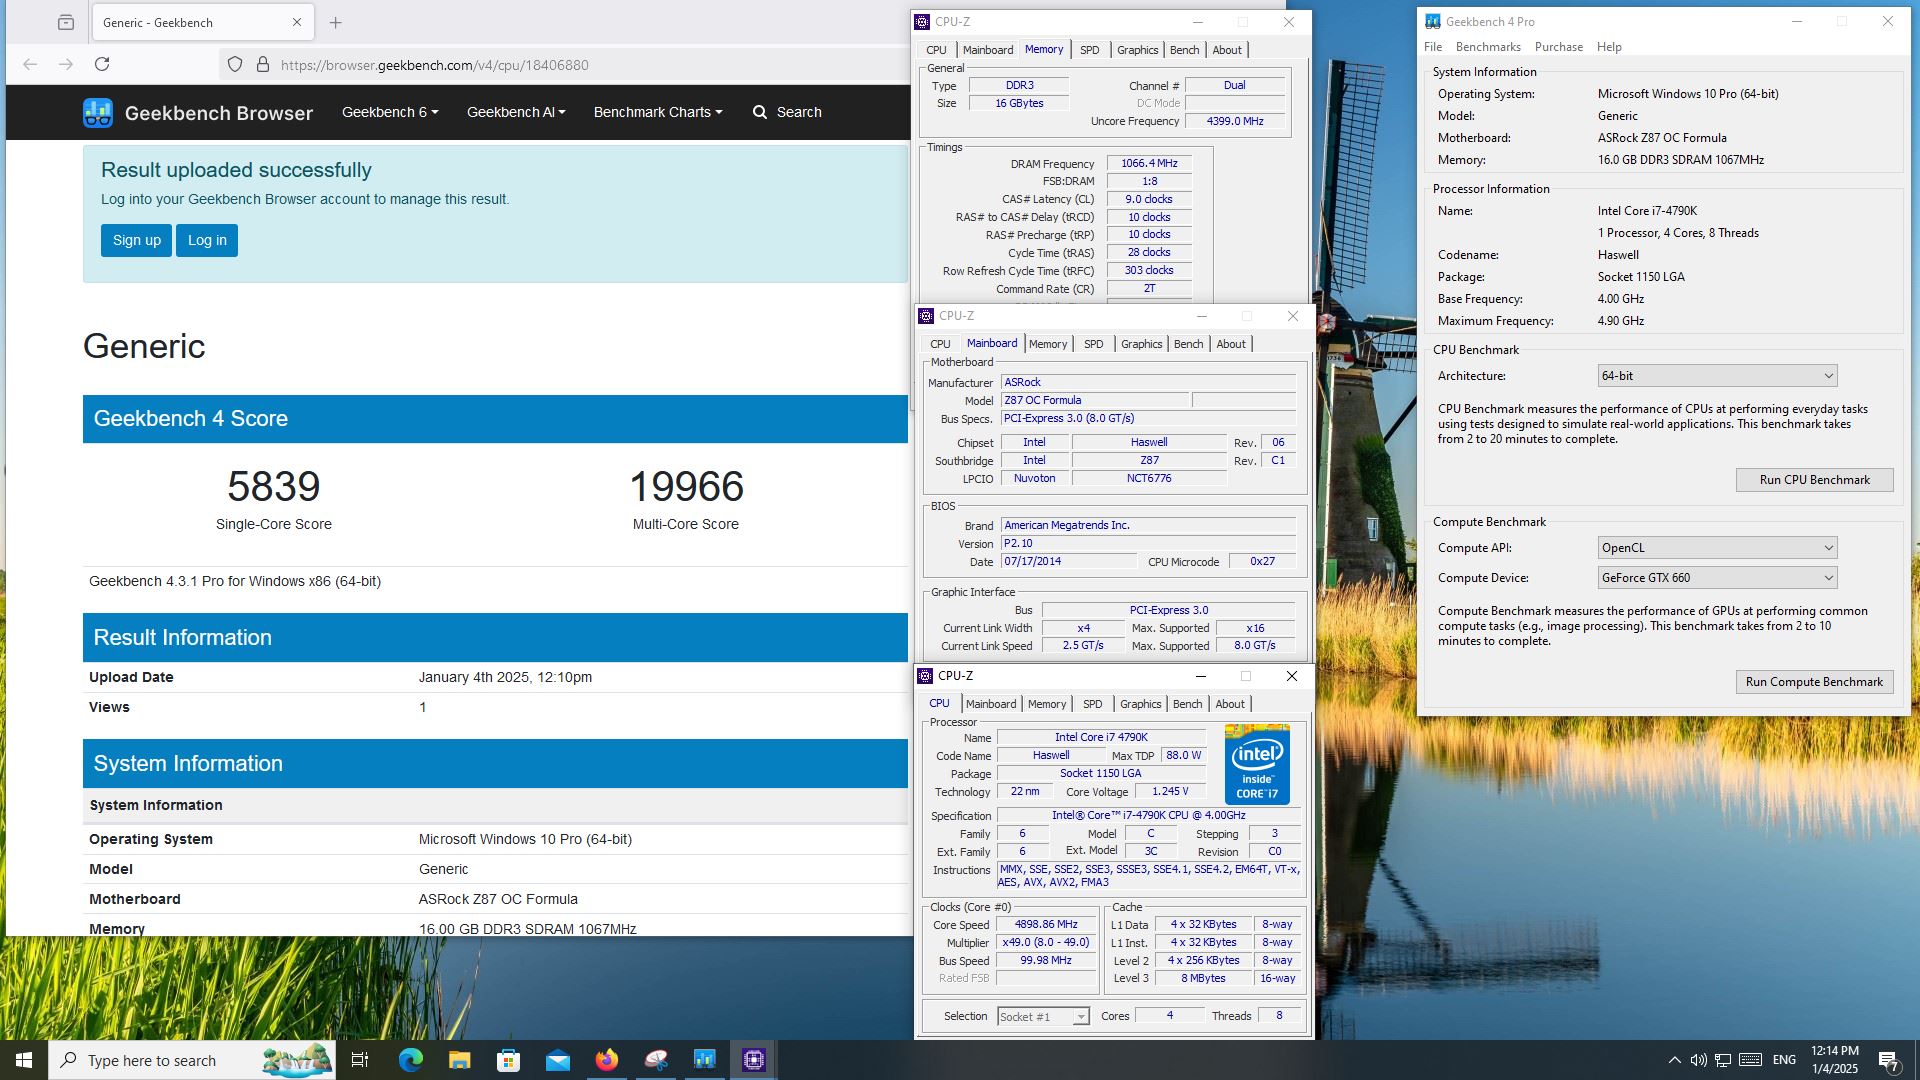The image size is (1920, 1080).
Task: Switch to Geekbench 4 on the taskbar
Action: 705,1060
